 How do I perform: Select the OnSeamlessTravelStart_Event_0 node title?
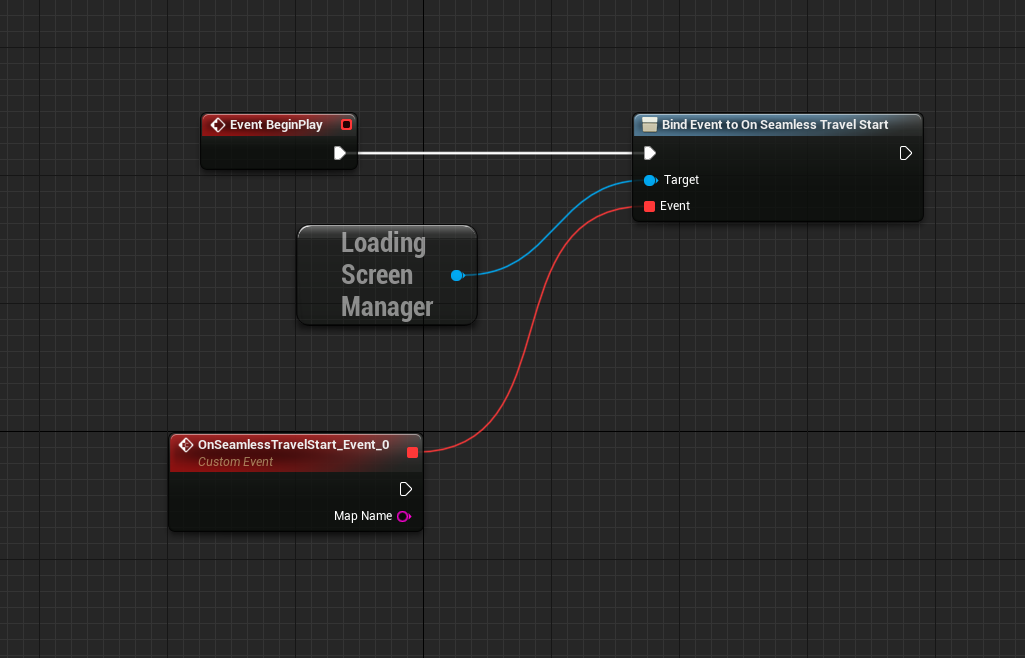(293, 445)
